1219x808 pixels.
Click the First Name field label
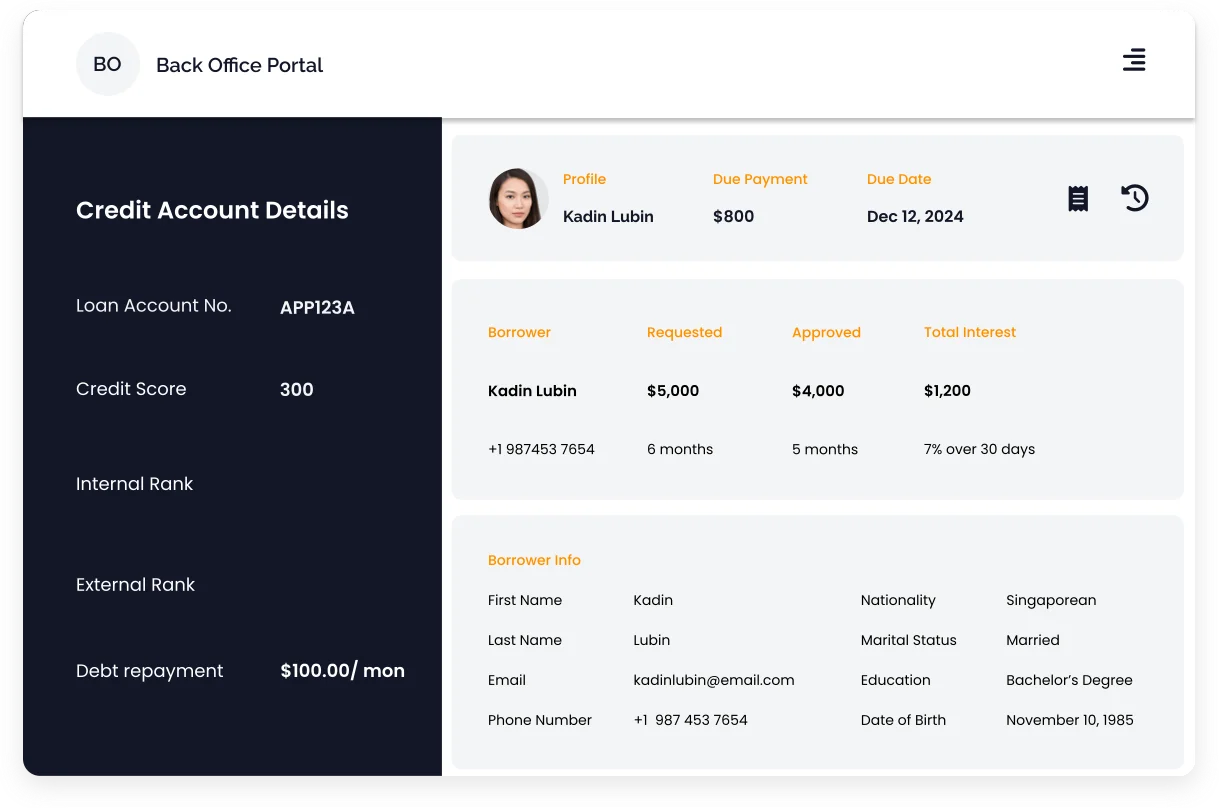525,600
